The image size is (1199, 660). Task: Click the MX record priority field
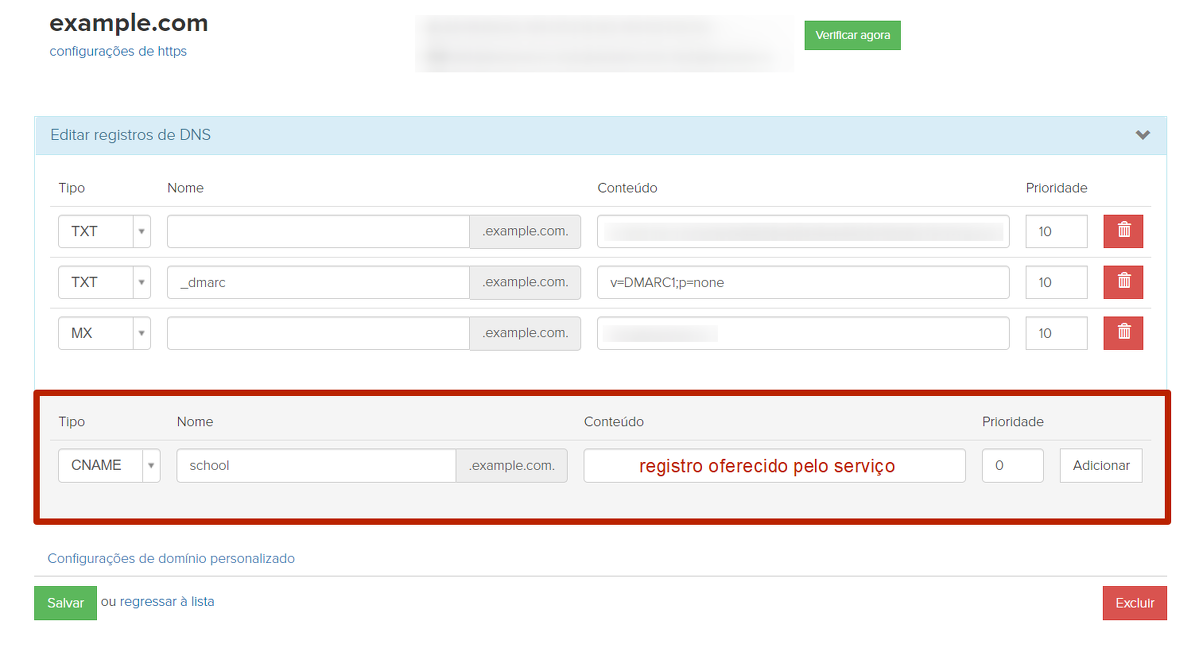tap(1056, 333)
